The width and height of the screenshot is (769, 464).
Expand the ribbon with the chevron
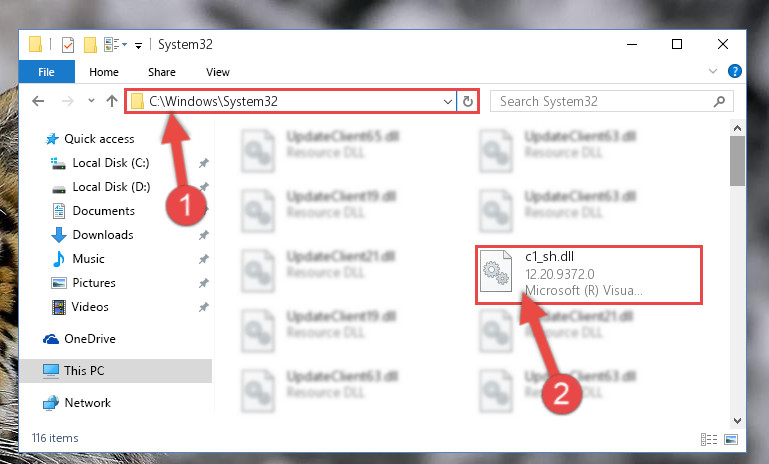[x=713, y=72]
